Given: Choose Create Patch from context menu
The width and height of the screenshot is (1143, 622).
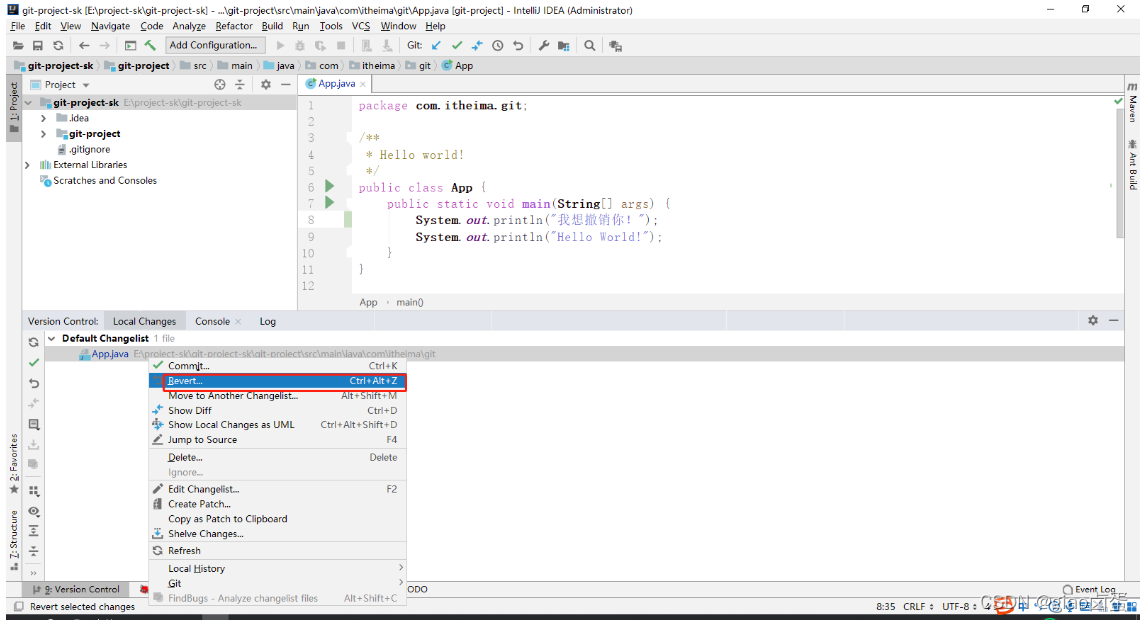Looking at the screenshot, I should pos(277,504).
